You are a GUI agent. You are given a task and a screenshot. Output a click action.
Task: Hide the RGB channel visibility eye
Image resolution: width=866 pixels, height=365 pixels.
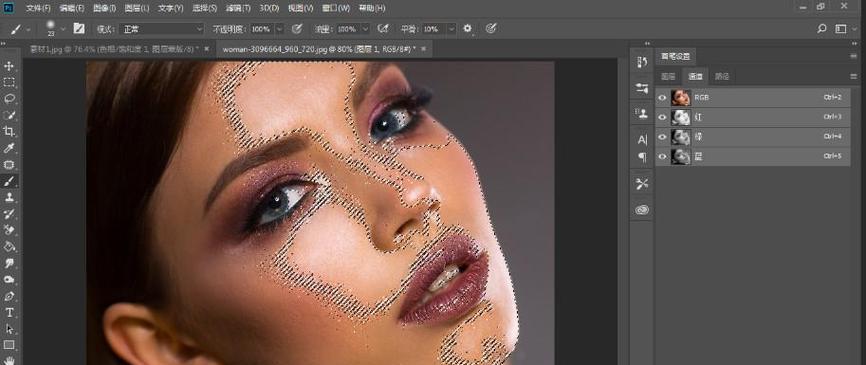tap(662, 98)
